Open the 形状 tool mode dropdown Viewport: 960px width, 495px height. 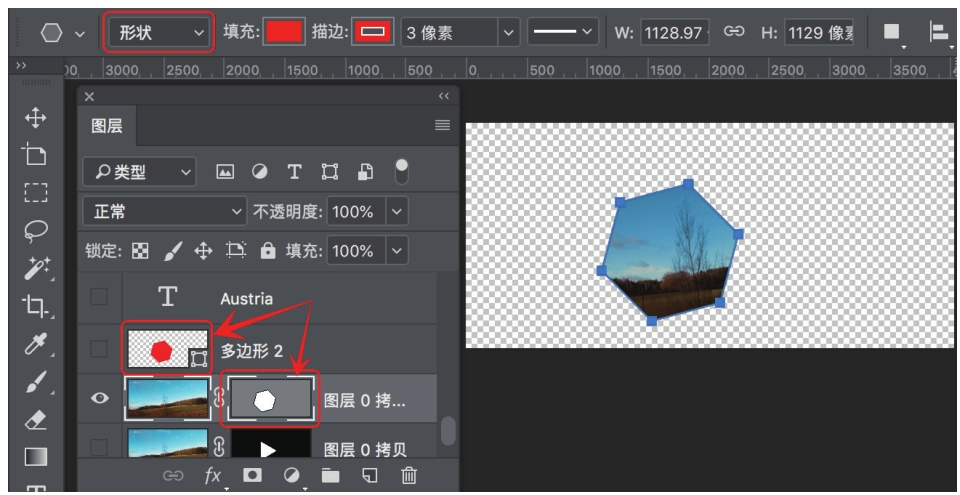[160, 33]
